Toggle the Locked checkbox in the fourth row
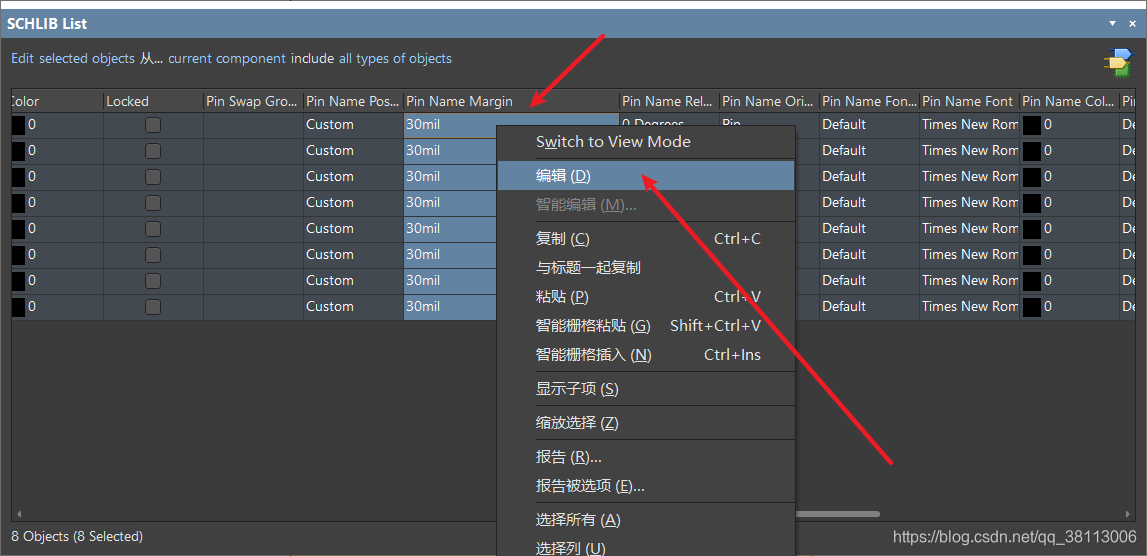 pyautogui.click(x=153, y=203)
